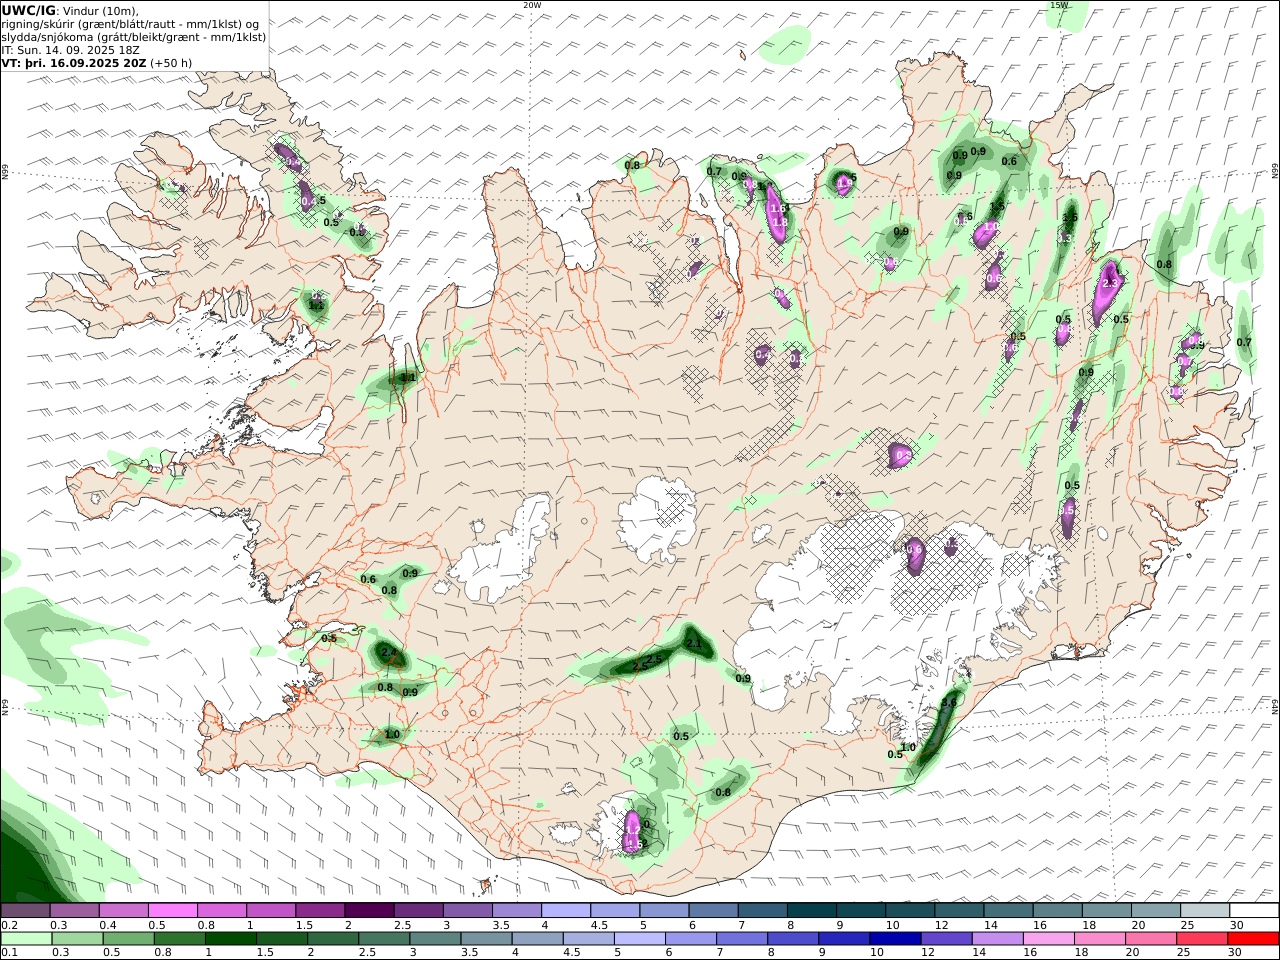Pick the darkest green 1 rain scale swatch
The image size is (1280, 960).
(x=231, y=939)
